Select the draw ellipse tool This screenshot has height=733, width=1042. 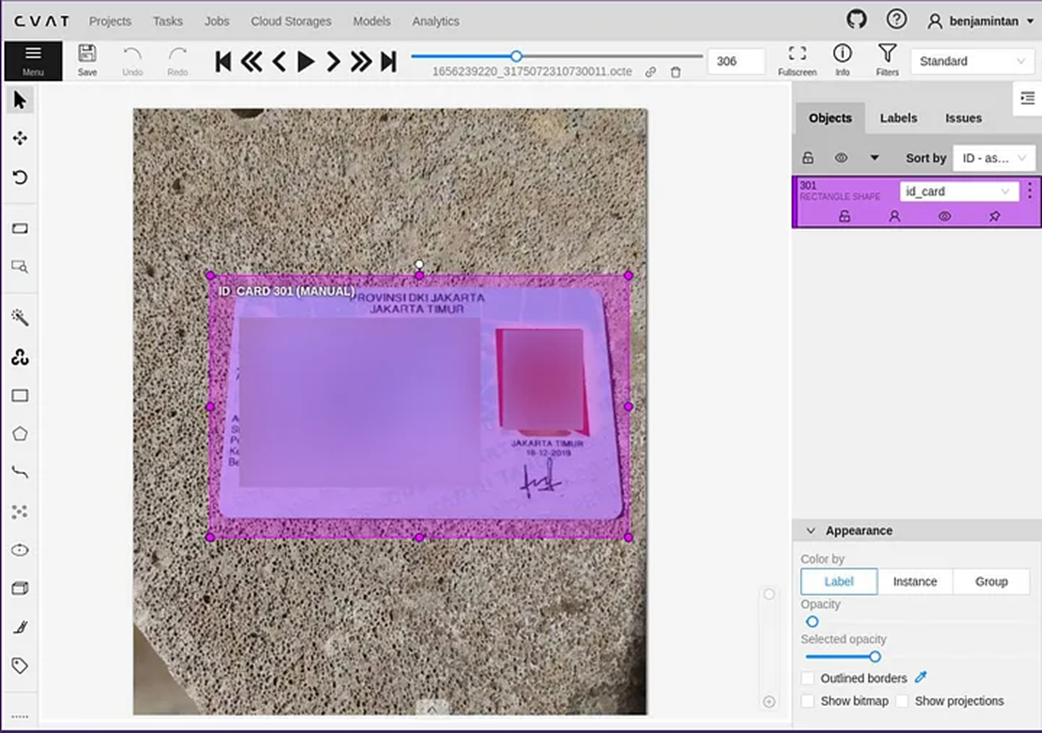pyautogui.click(x=19, y=550)
